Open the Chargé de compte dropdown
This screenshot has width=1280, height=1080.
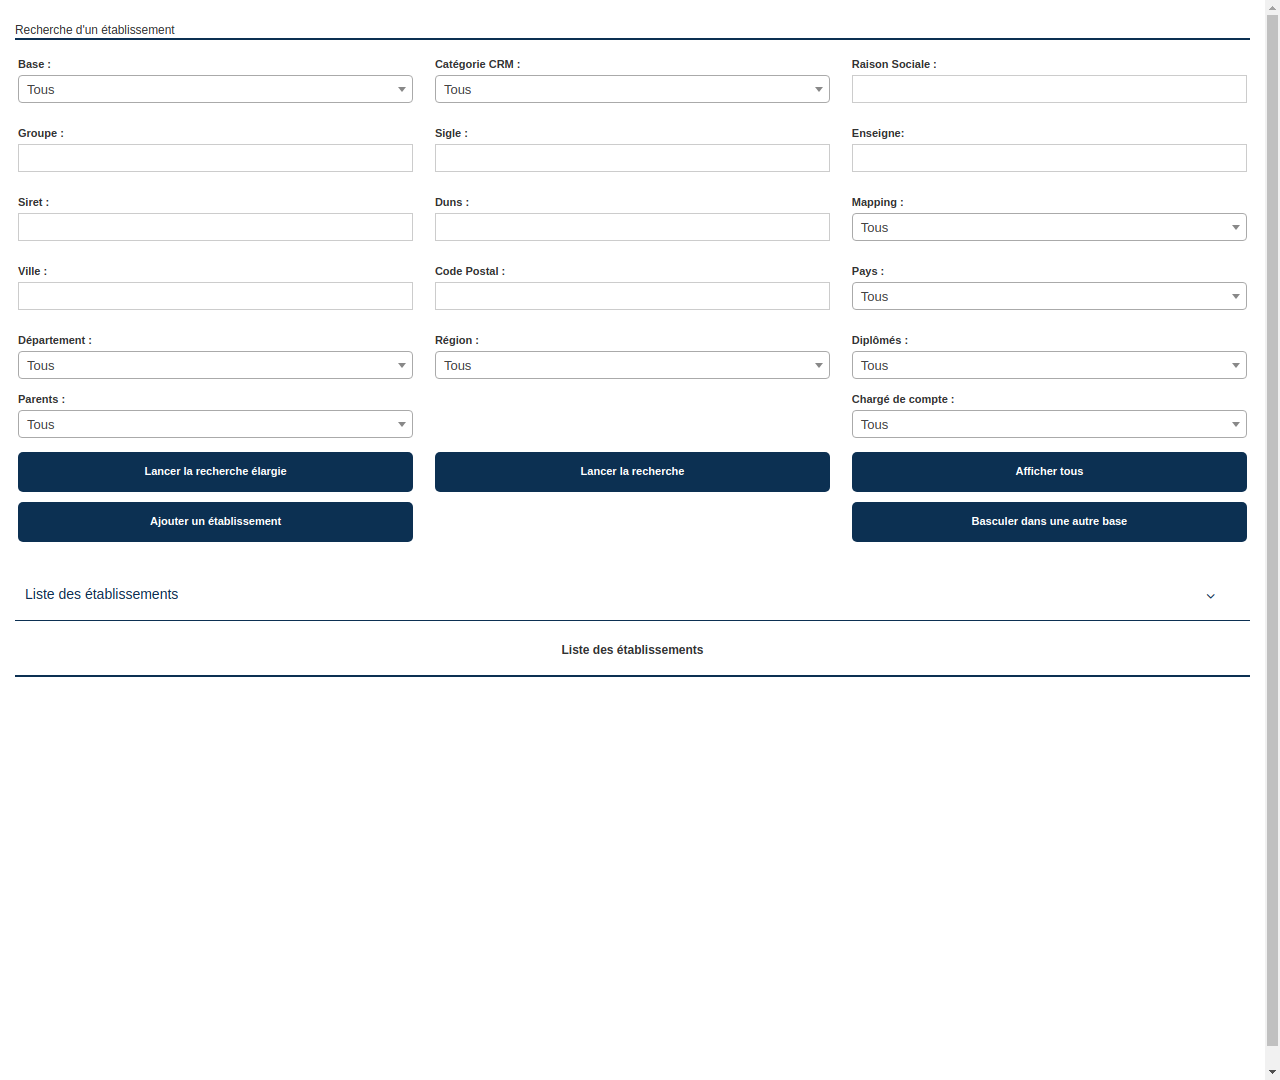(1049, 424)
